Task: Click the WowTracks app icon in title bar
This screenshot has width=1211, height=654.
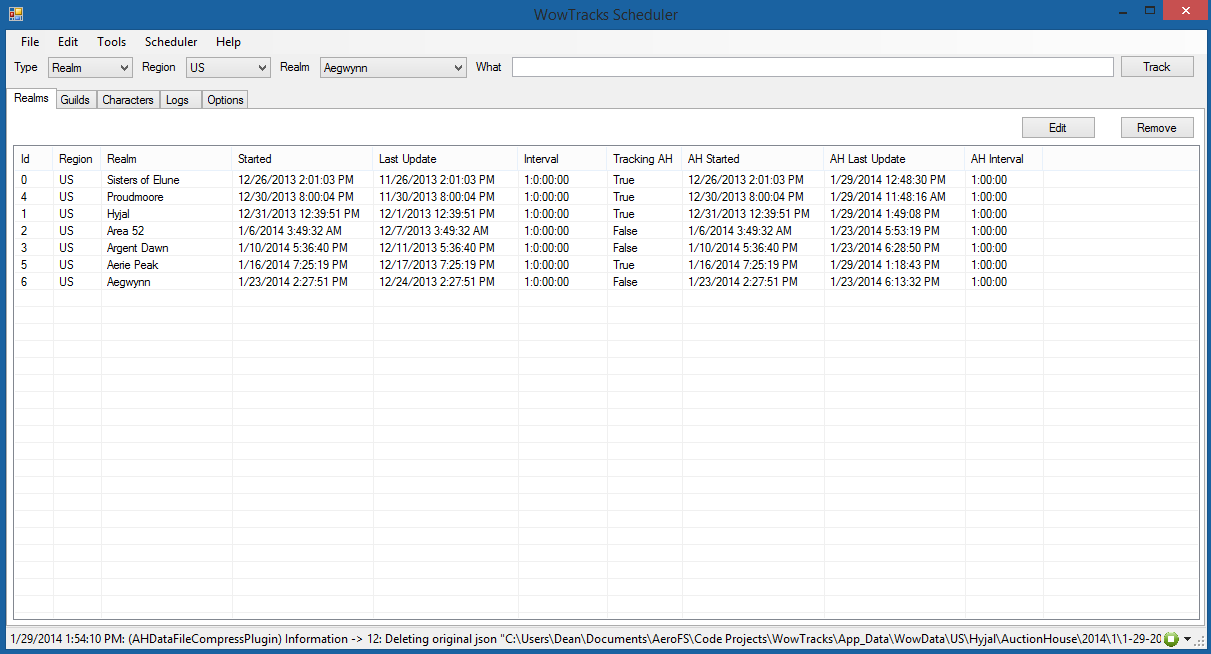Action: click(x=15, y=14)
